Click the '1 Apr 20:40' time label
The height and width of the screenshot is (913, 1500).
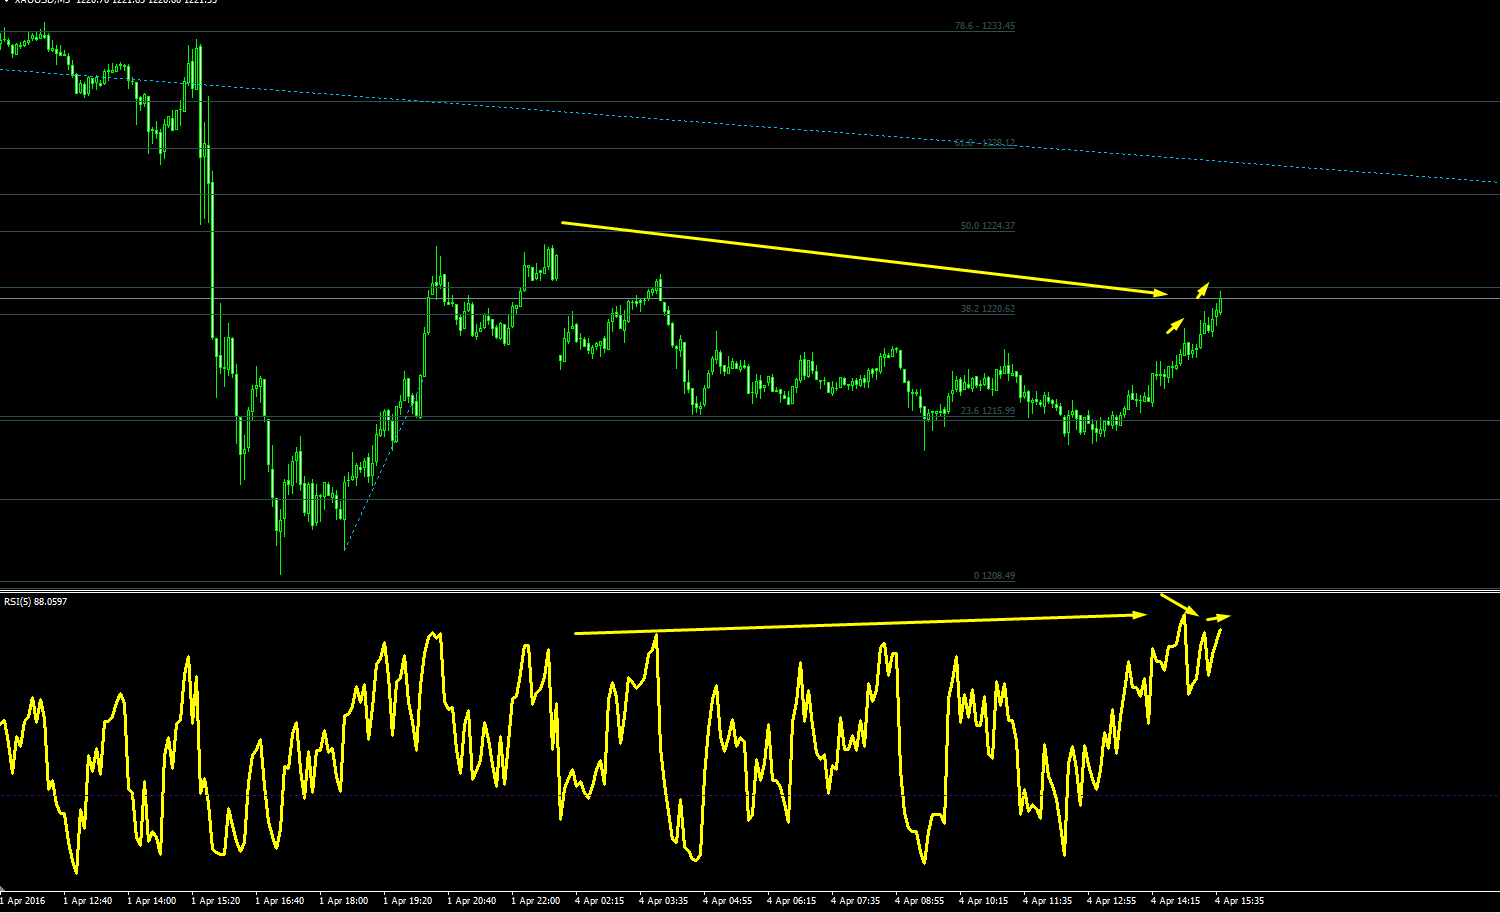(471, 901)
